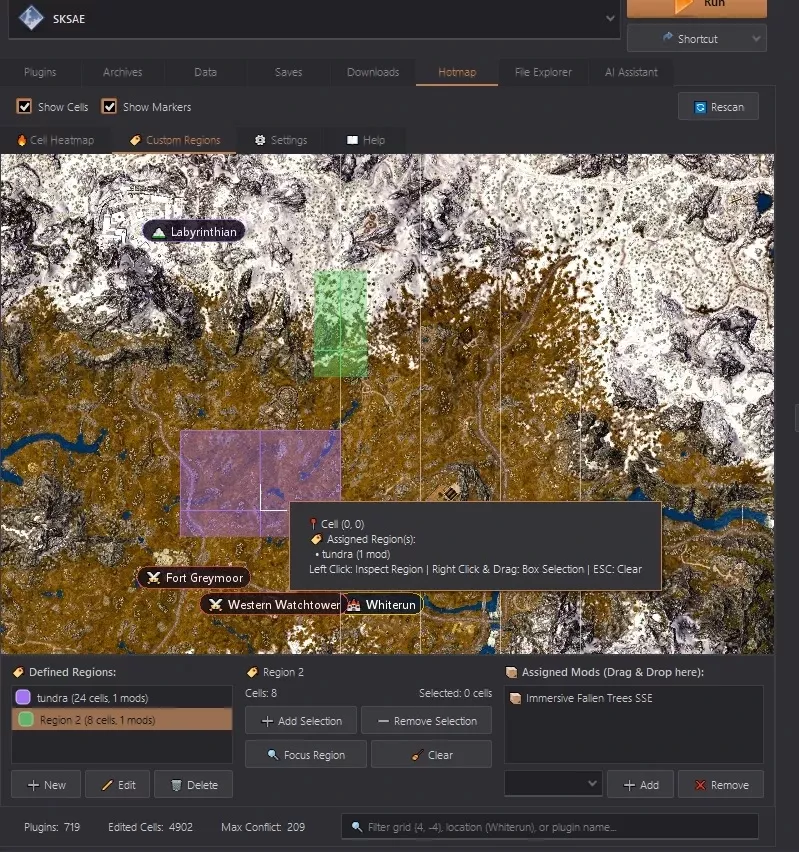
Task: Switch to the Downloads tab
Action: (373, 72)
